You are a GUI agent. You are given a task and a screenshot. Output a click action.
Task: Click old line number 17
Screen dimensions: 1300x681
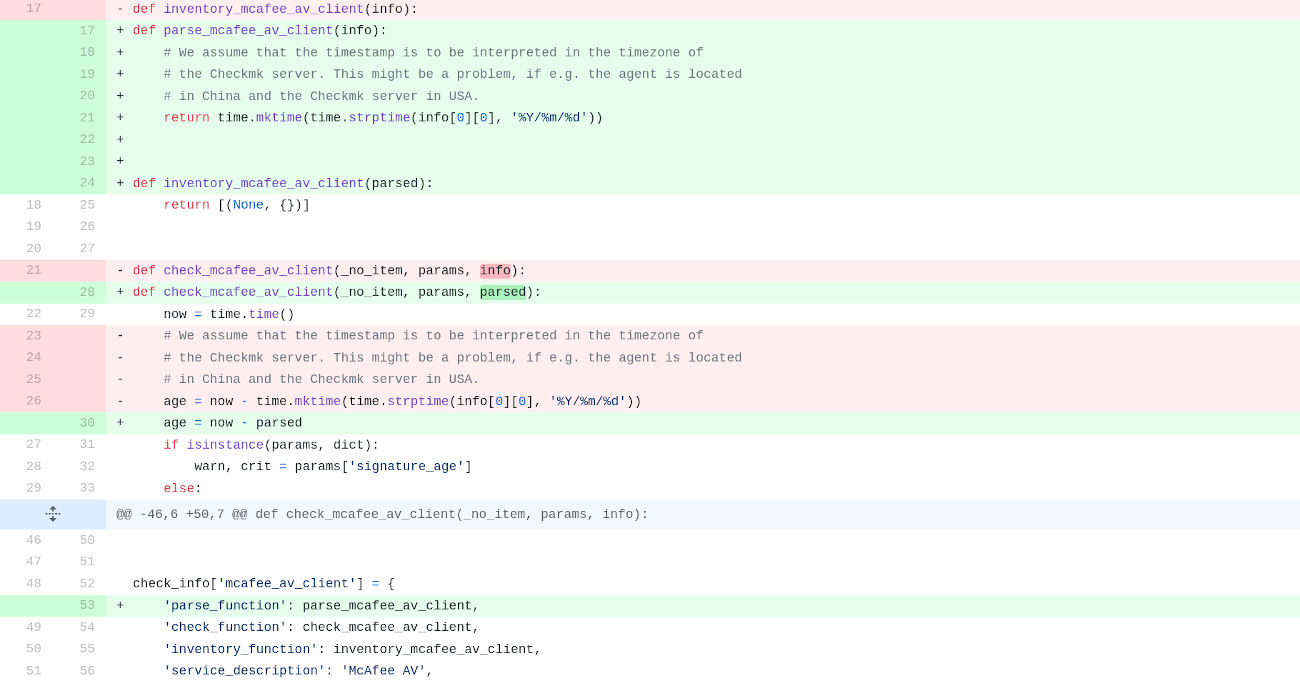tap(34, 9)
